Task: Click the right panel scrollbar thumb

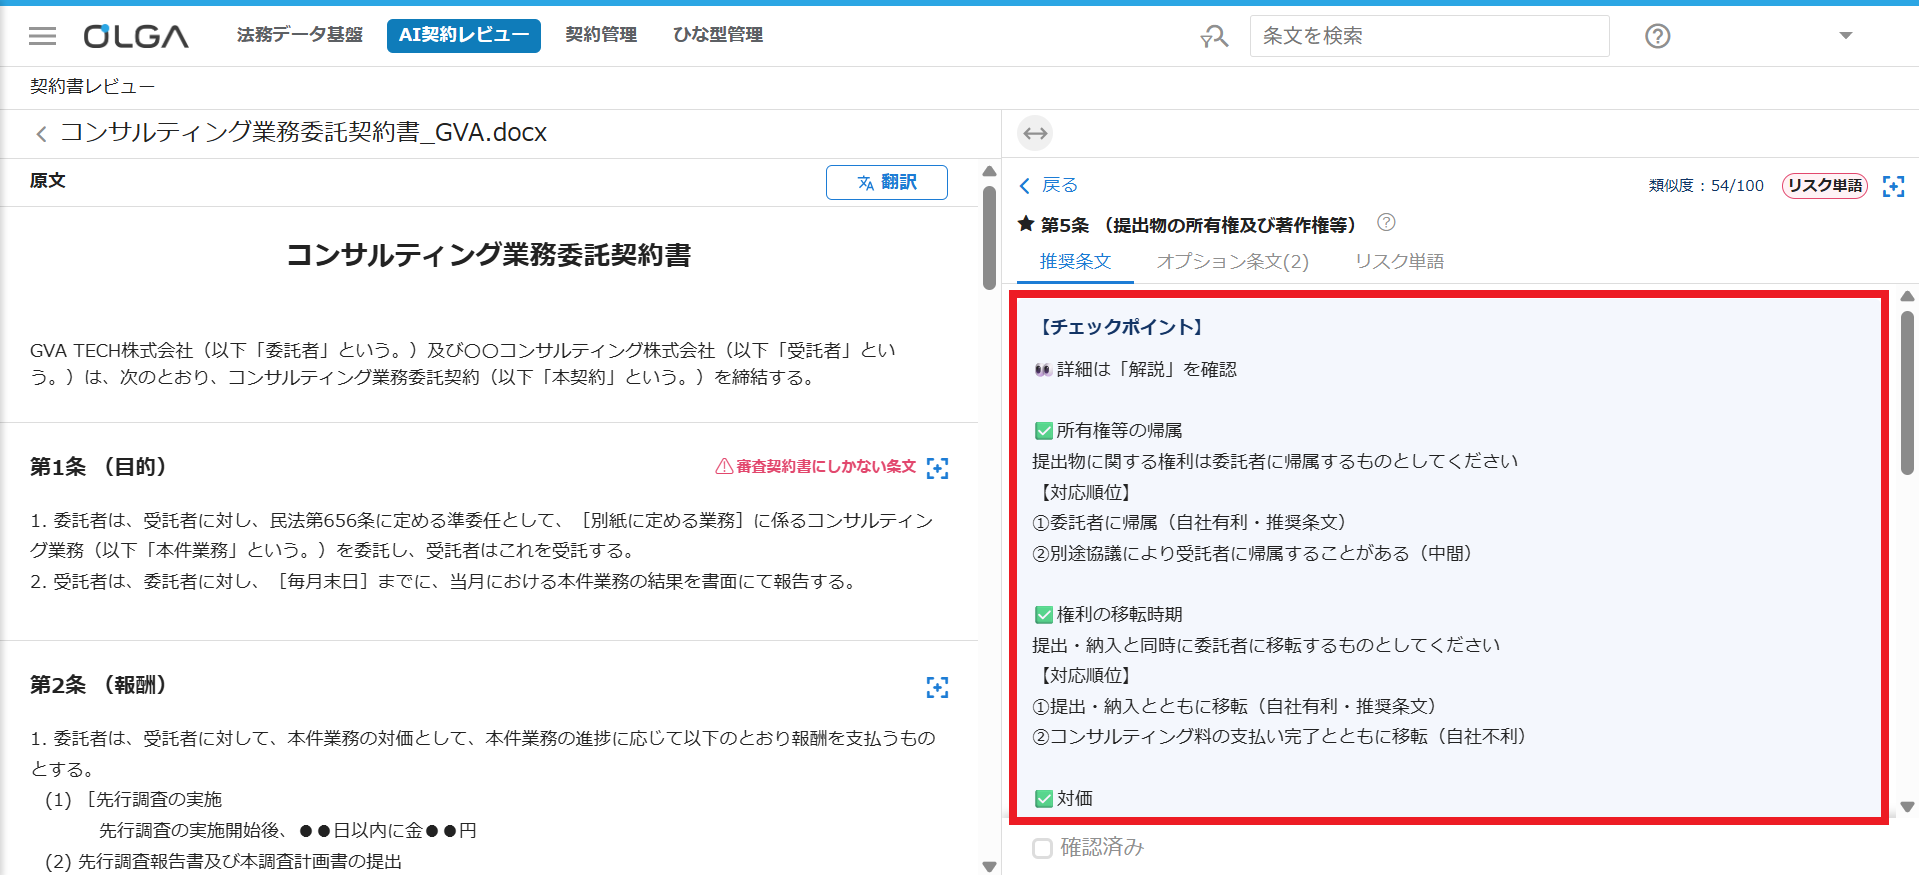Action: coord(1907,392)
